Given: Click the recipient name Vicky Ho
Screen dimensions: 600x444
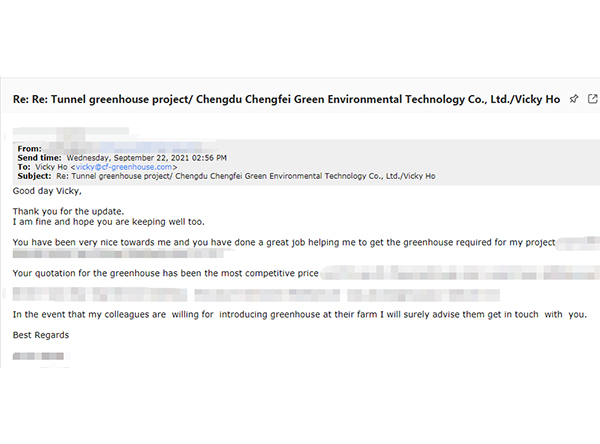Looking at the screenshot, I should pyautogui.click(x=51, y=167).
